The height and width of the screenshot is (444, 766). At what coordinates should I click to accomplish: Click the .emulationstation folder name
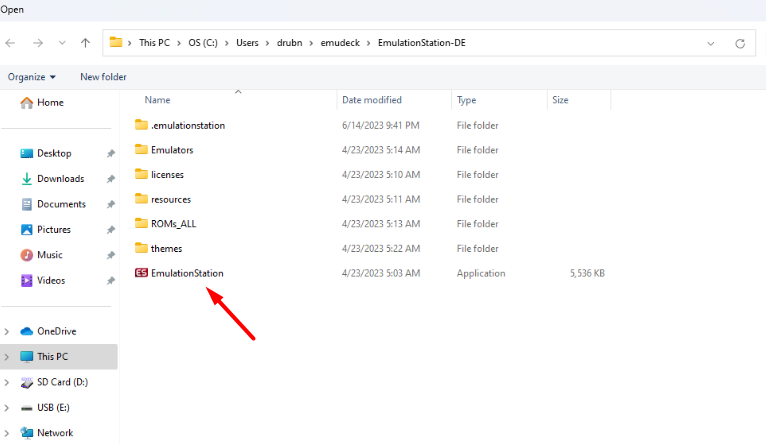[188, 126]
